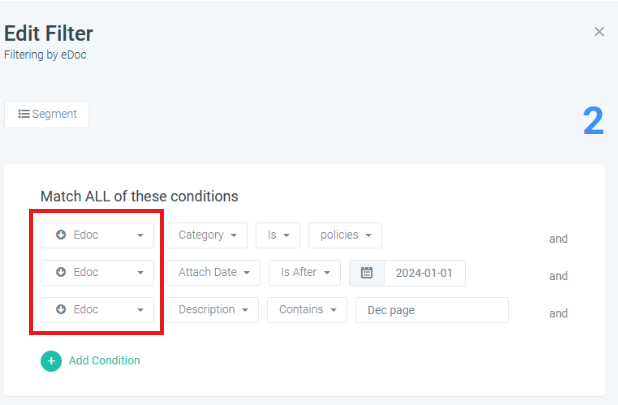Click the download icon in first Edoc row
Image resolution: width=618 pixels, height=405 pixels.
pyautogui.click(x=61, y=235)
